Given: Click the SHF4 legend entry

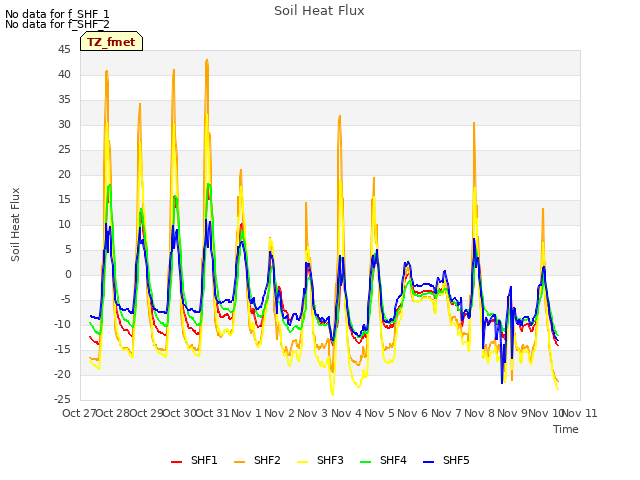Looking at the screenshot, I should pos(383,460).
